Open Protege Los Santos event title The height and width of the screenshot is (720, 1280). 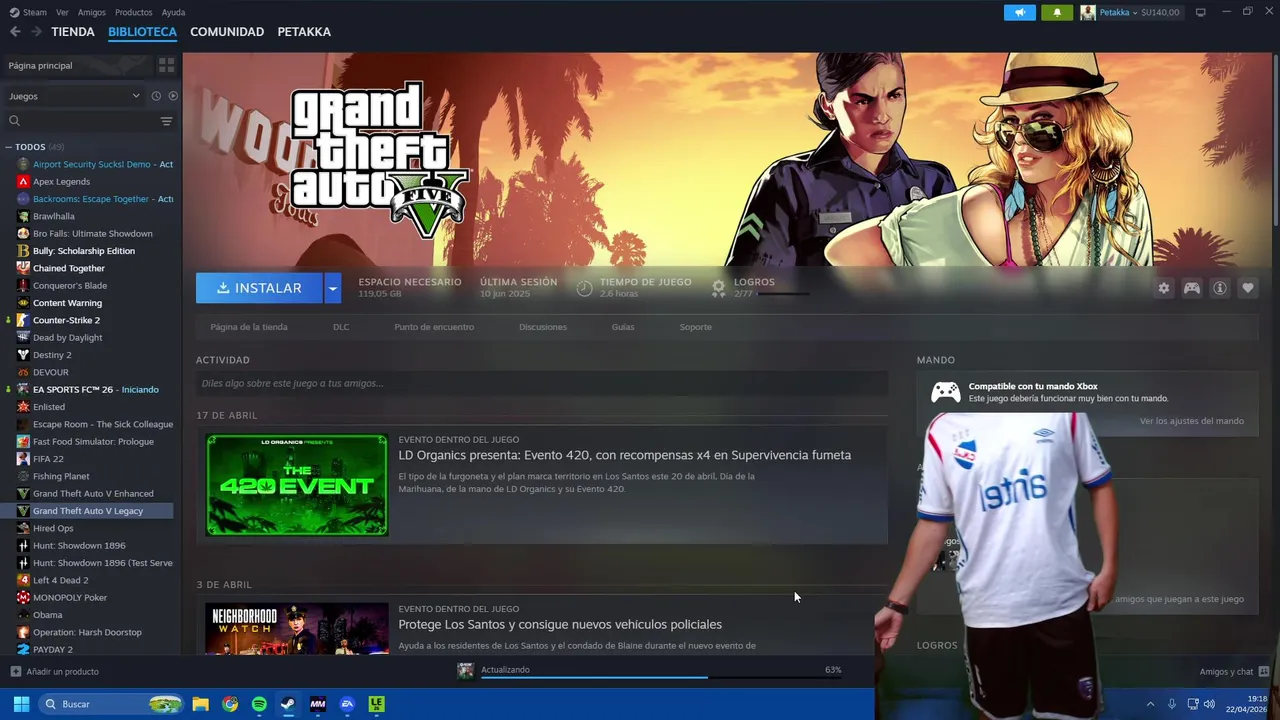[560, 624]
